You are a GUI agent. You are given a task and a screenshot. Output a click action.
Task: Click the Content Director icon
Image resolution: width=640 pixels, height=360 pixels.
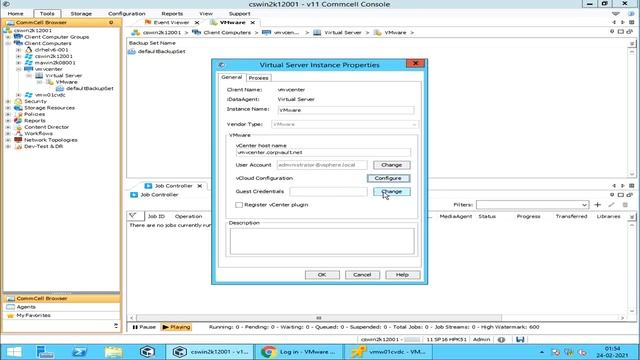(18, 127)
